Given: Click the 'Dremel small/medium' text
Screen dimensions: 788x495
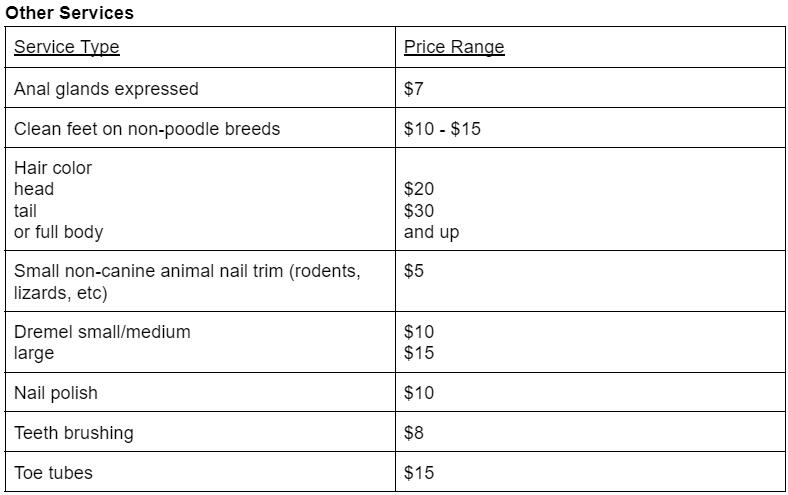Looking at the screenshot, I should pos(102,332).
